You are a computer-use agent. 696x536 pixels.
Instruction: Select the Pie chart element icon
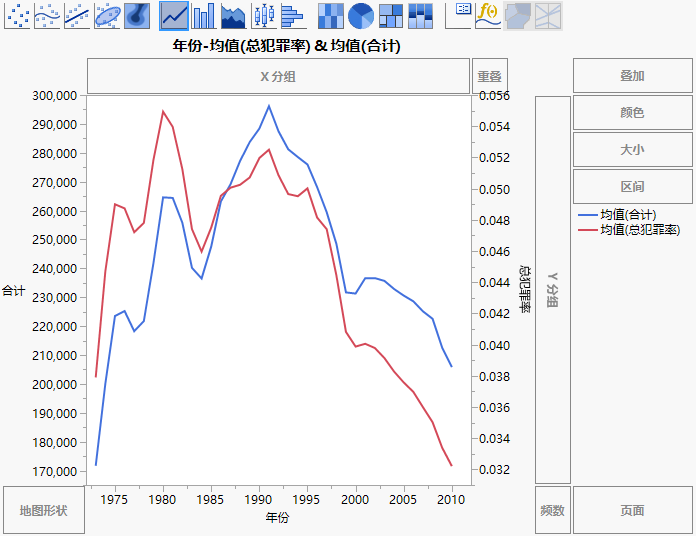[x=361, y=15]
